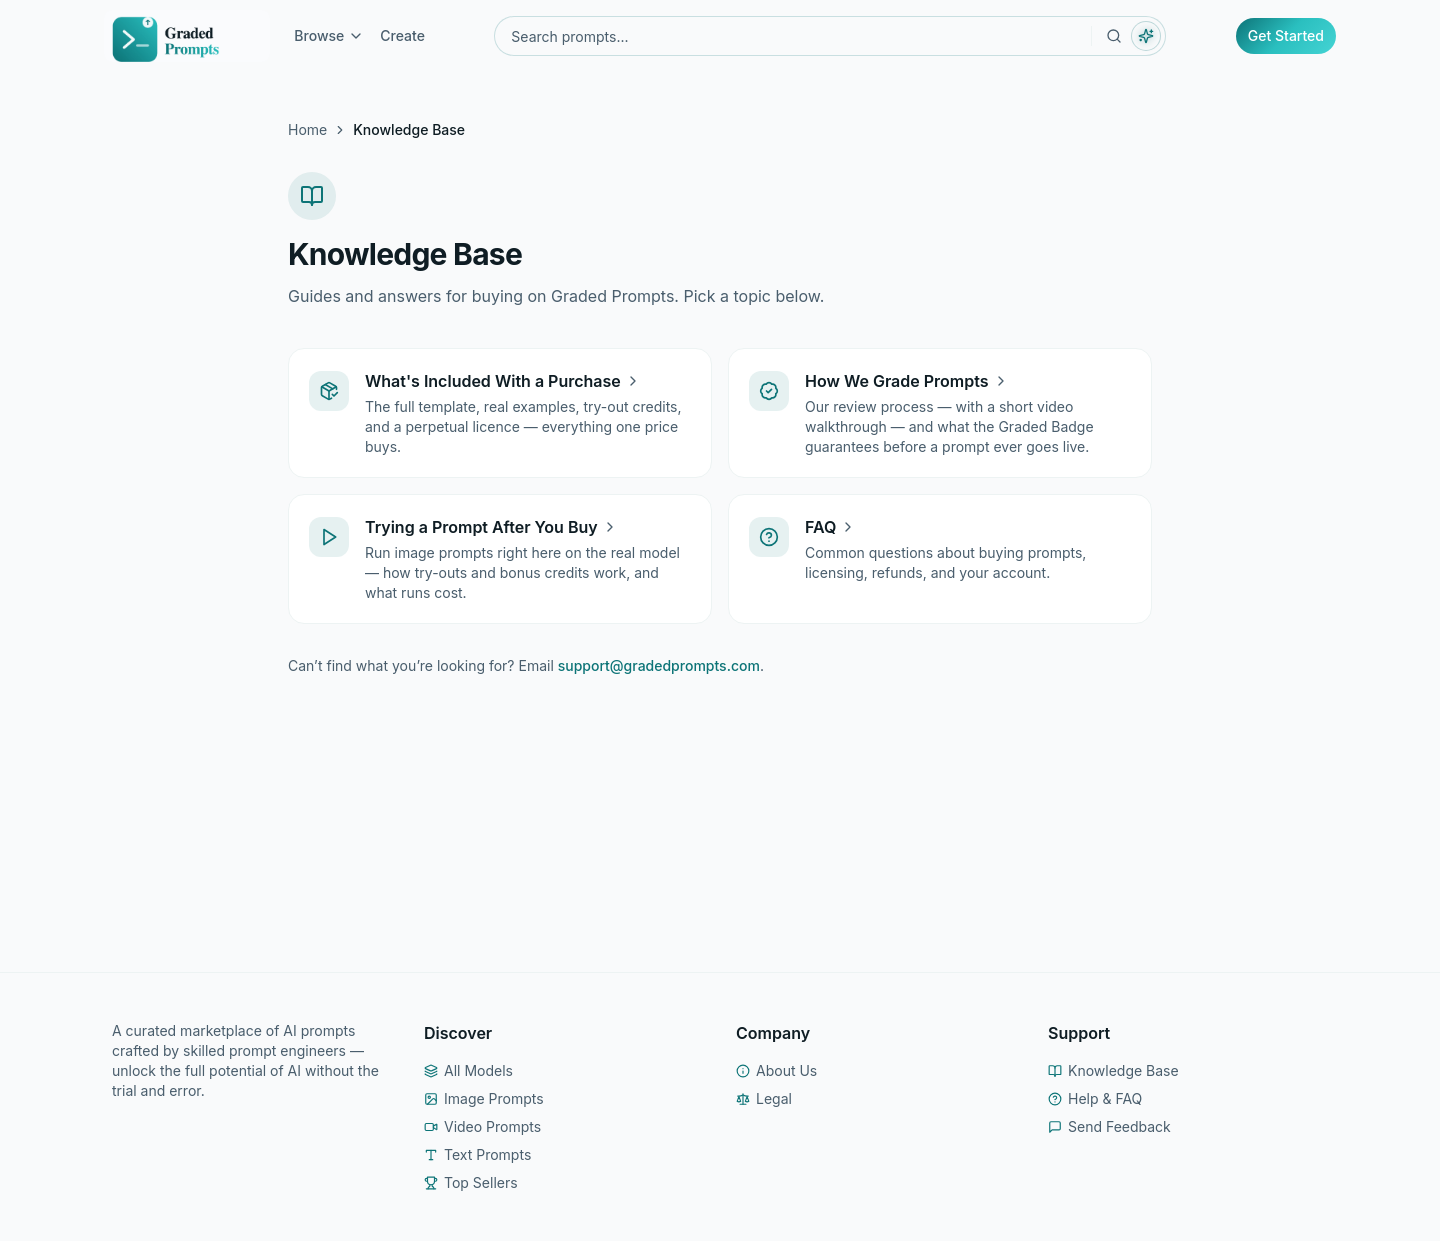This screenshot has height=1241, width=1440.
Task: Click the camera icon beside Video Prompts
Action: pos(431,1127)
